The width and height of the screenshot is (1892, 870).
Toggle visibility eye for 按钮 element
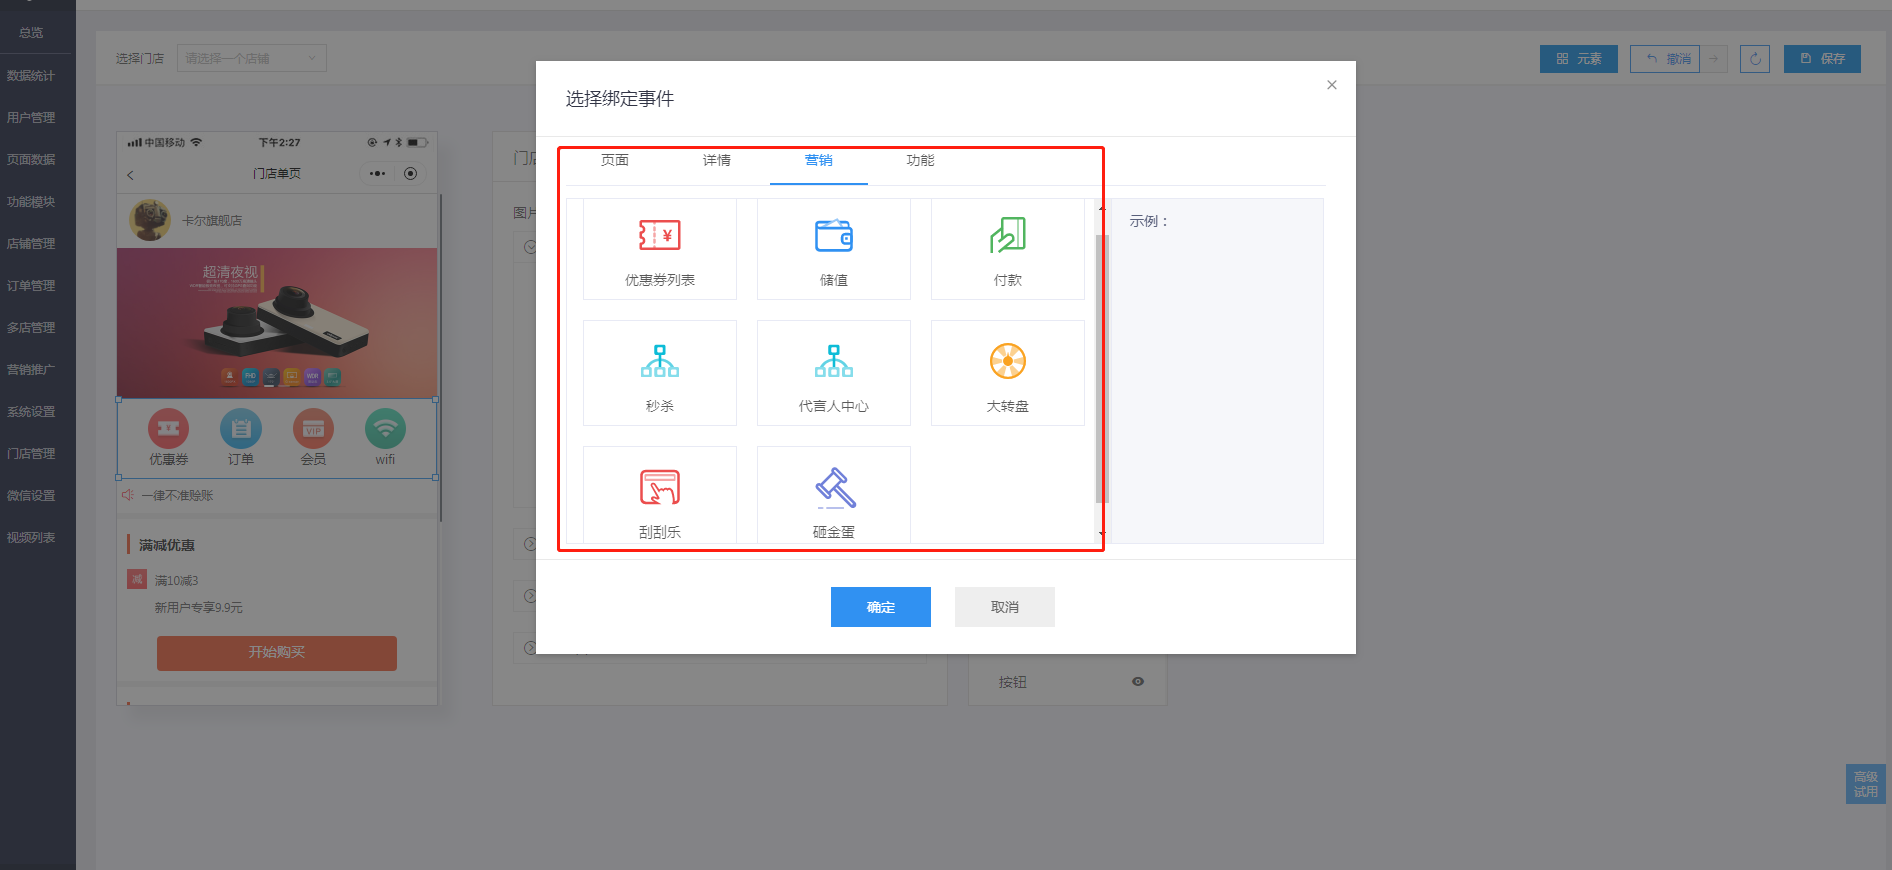(1137, 682)
